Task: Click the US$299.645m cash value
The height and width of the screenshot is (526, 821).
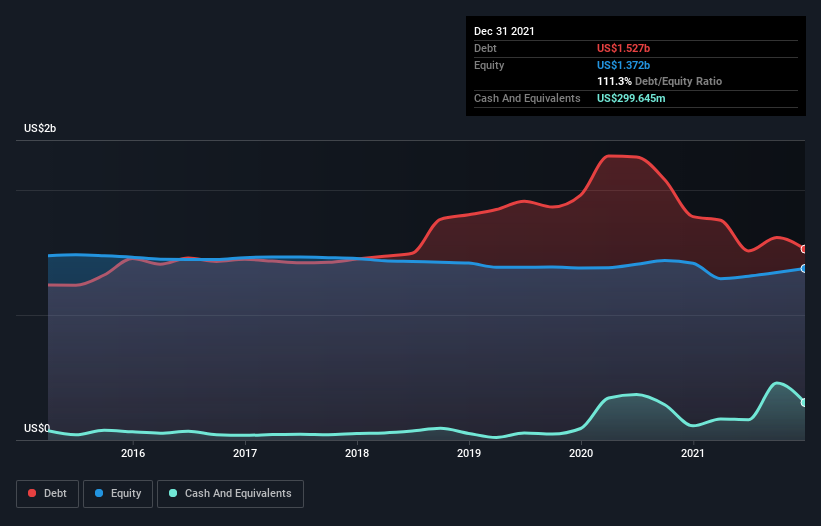Action: [631, 98]
